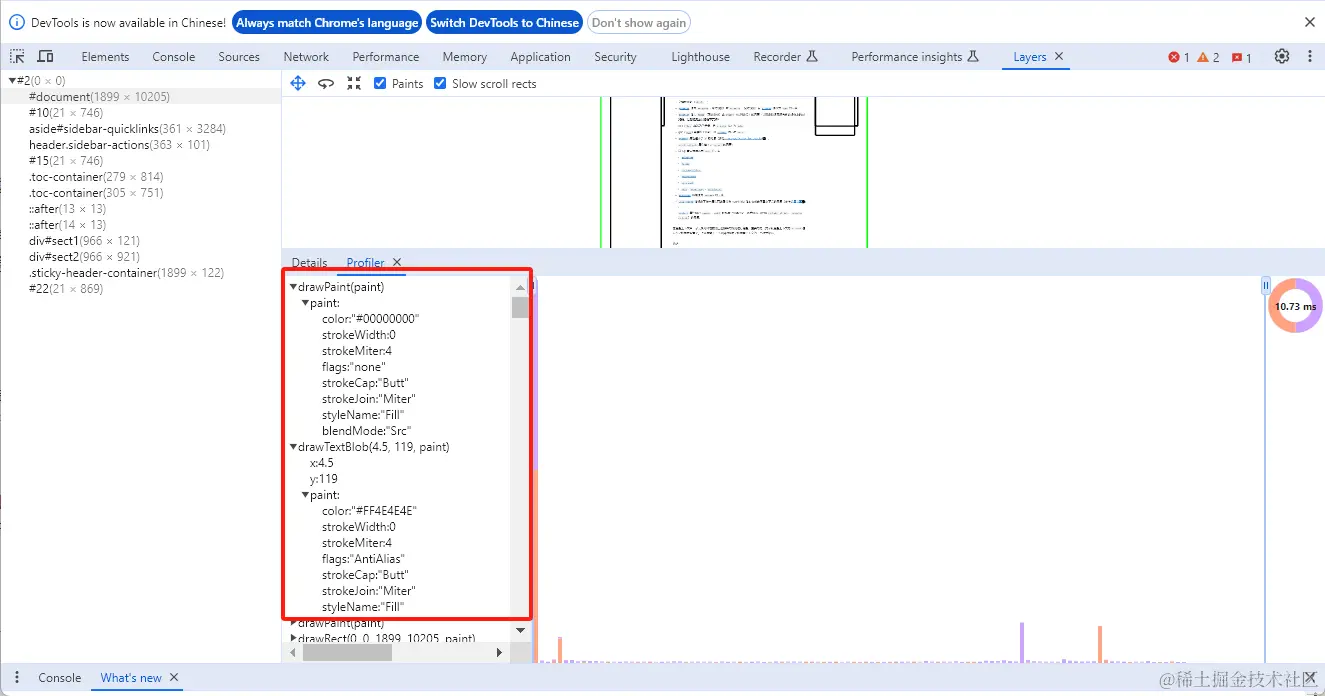Screen dimensions: 1325x696
Task: Collapse the #2(0 × 0) layer tree root
Action: tap(12, 81)
